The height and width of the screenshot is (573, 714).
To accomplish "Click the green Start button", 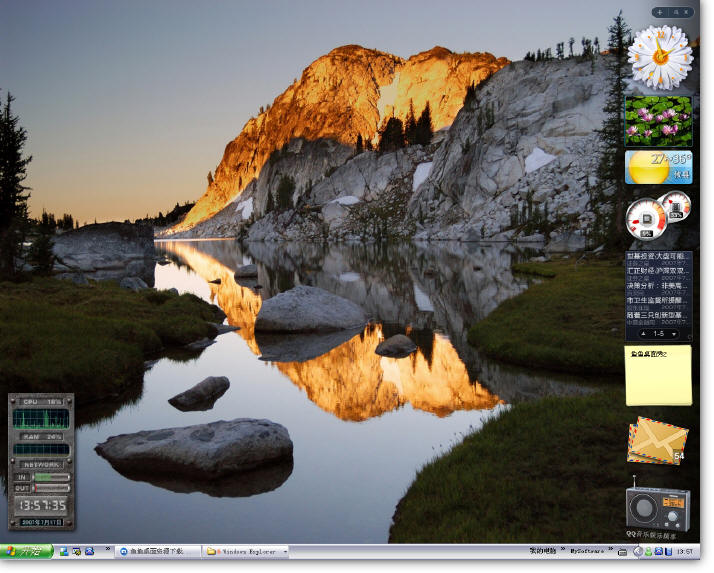I will coord(27,551).
